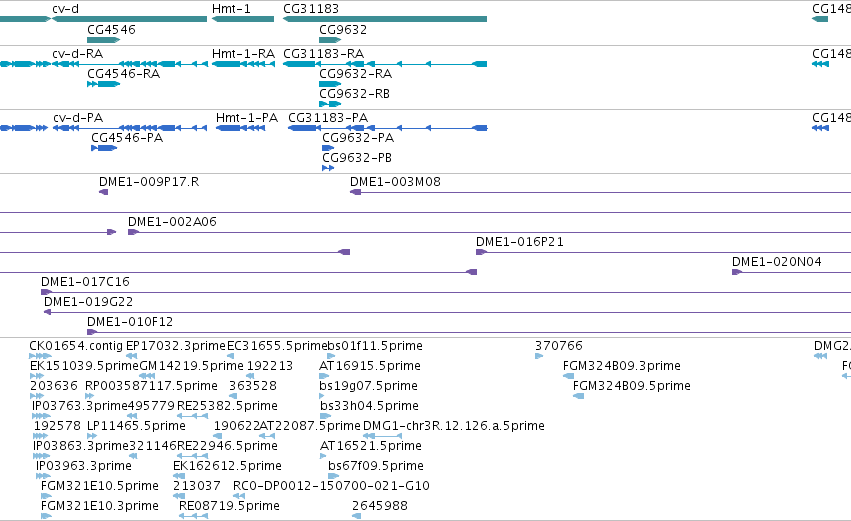The width and height of the screenshot is (851, 521).
Task: Open EST IP03863.3prime
Action: (42, 456)
